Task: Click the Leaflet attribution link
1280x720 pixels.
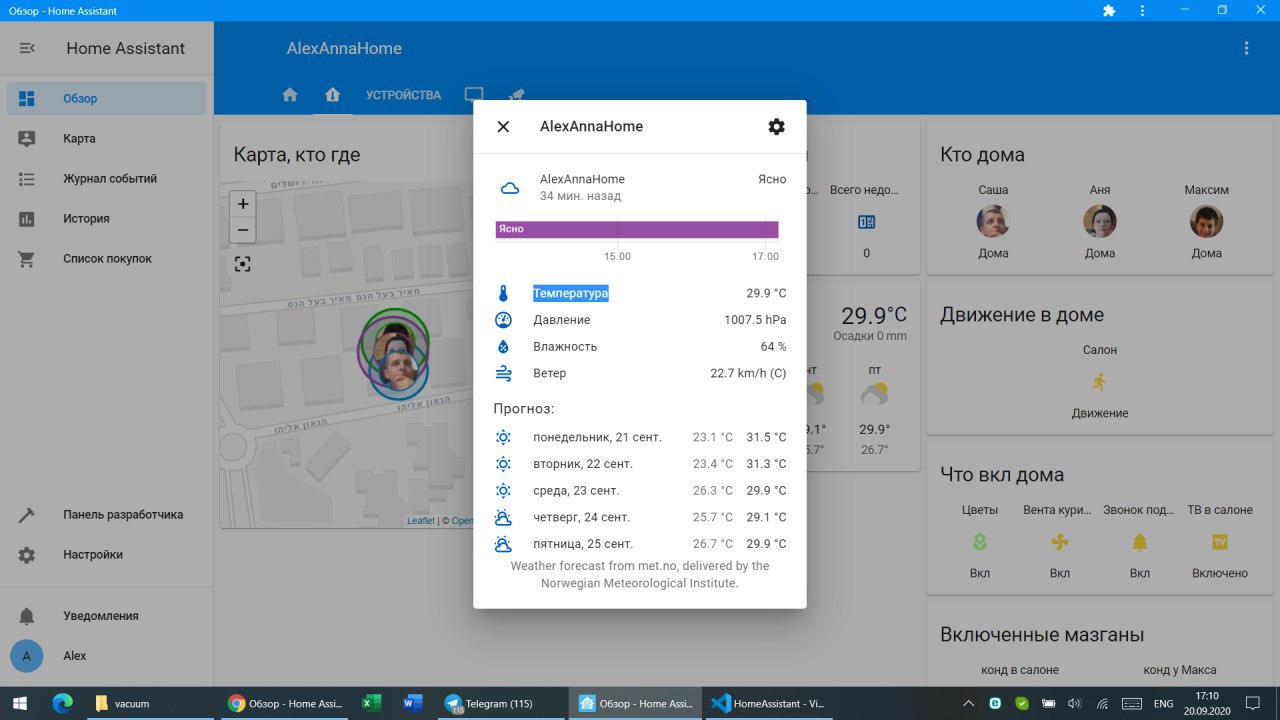Action: [421, 521]
